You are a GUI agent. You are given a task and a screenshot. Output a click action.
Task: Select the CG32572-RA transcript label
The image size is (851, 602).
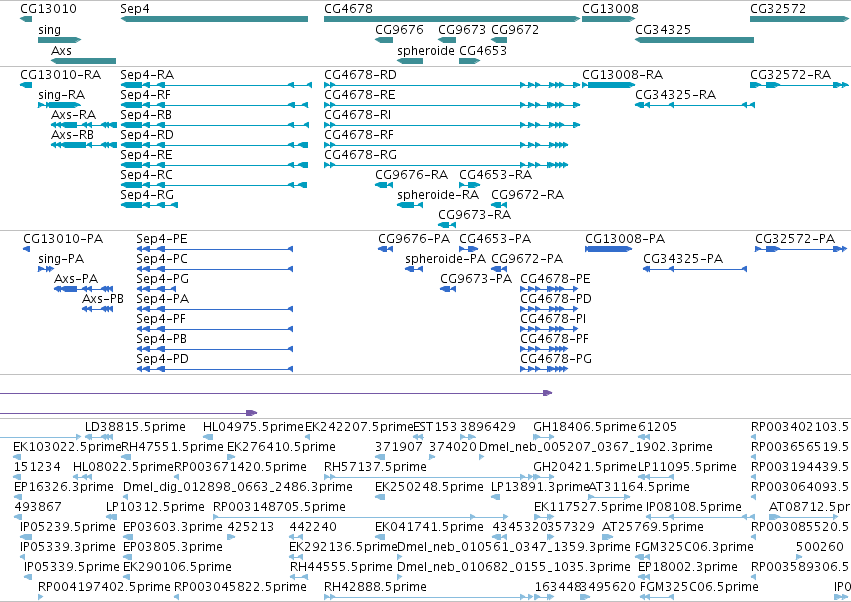click(x=790, y=75)
